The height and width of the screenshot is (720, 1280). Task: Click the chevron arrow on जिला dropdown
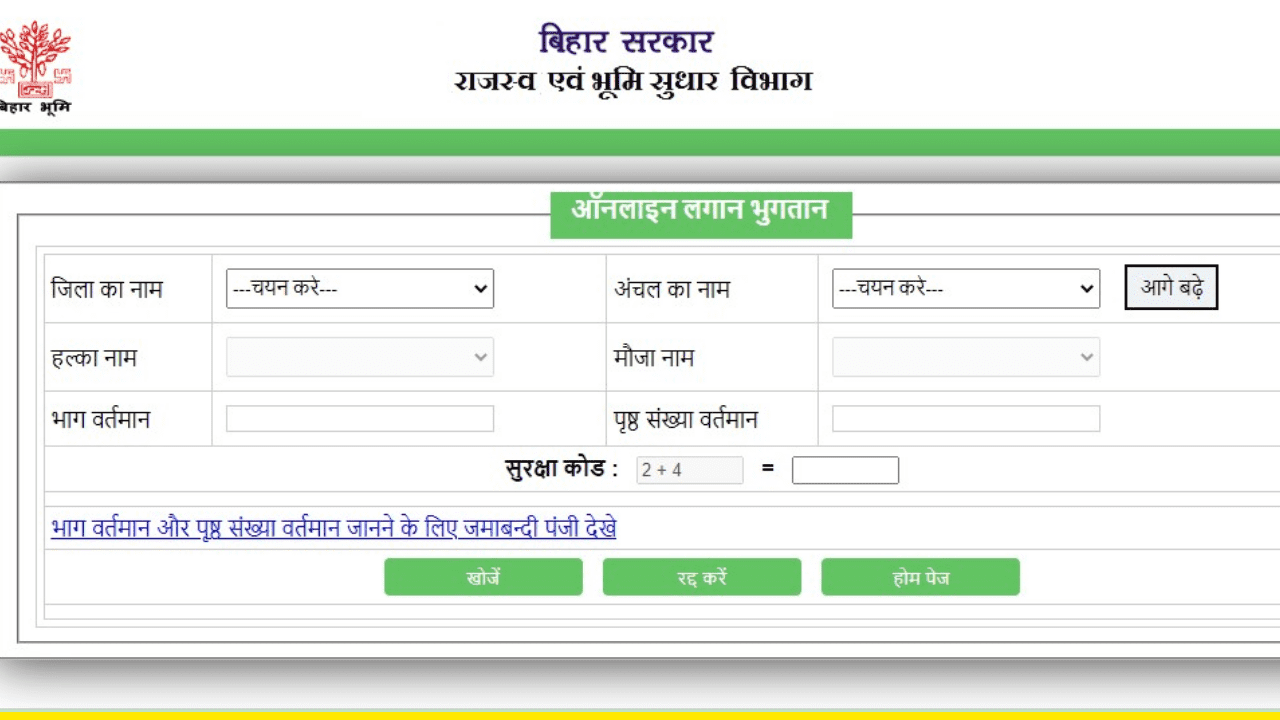point(481,289)
